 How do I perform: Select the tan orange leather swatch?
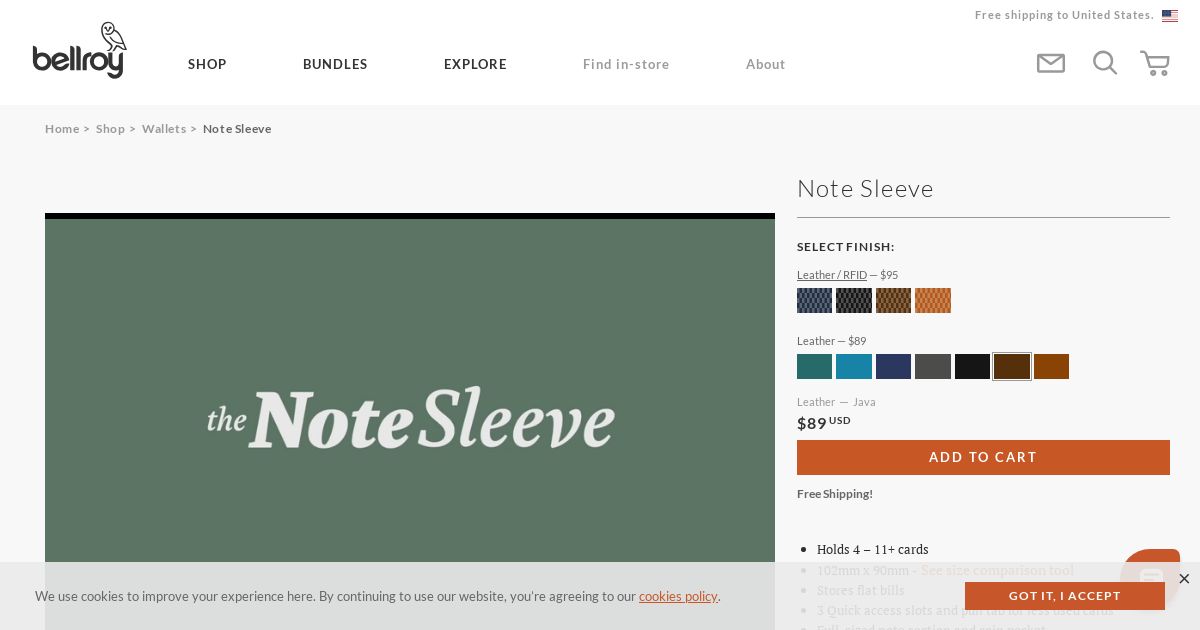pyautogui.click(x=1051, y=366)
